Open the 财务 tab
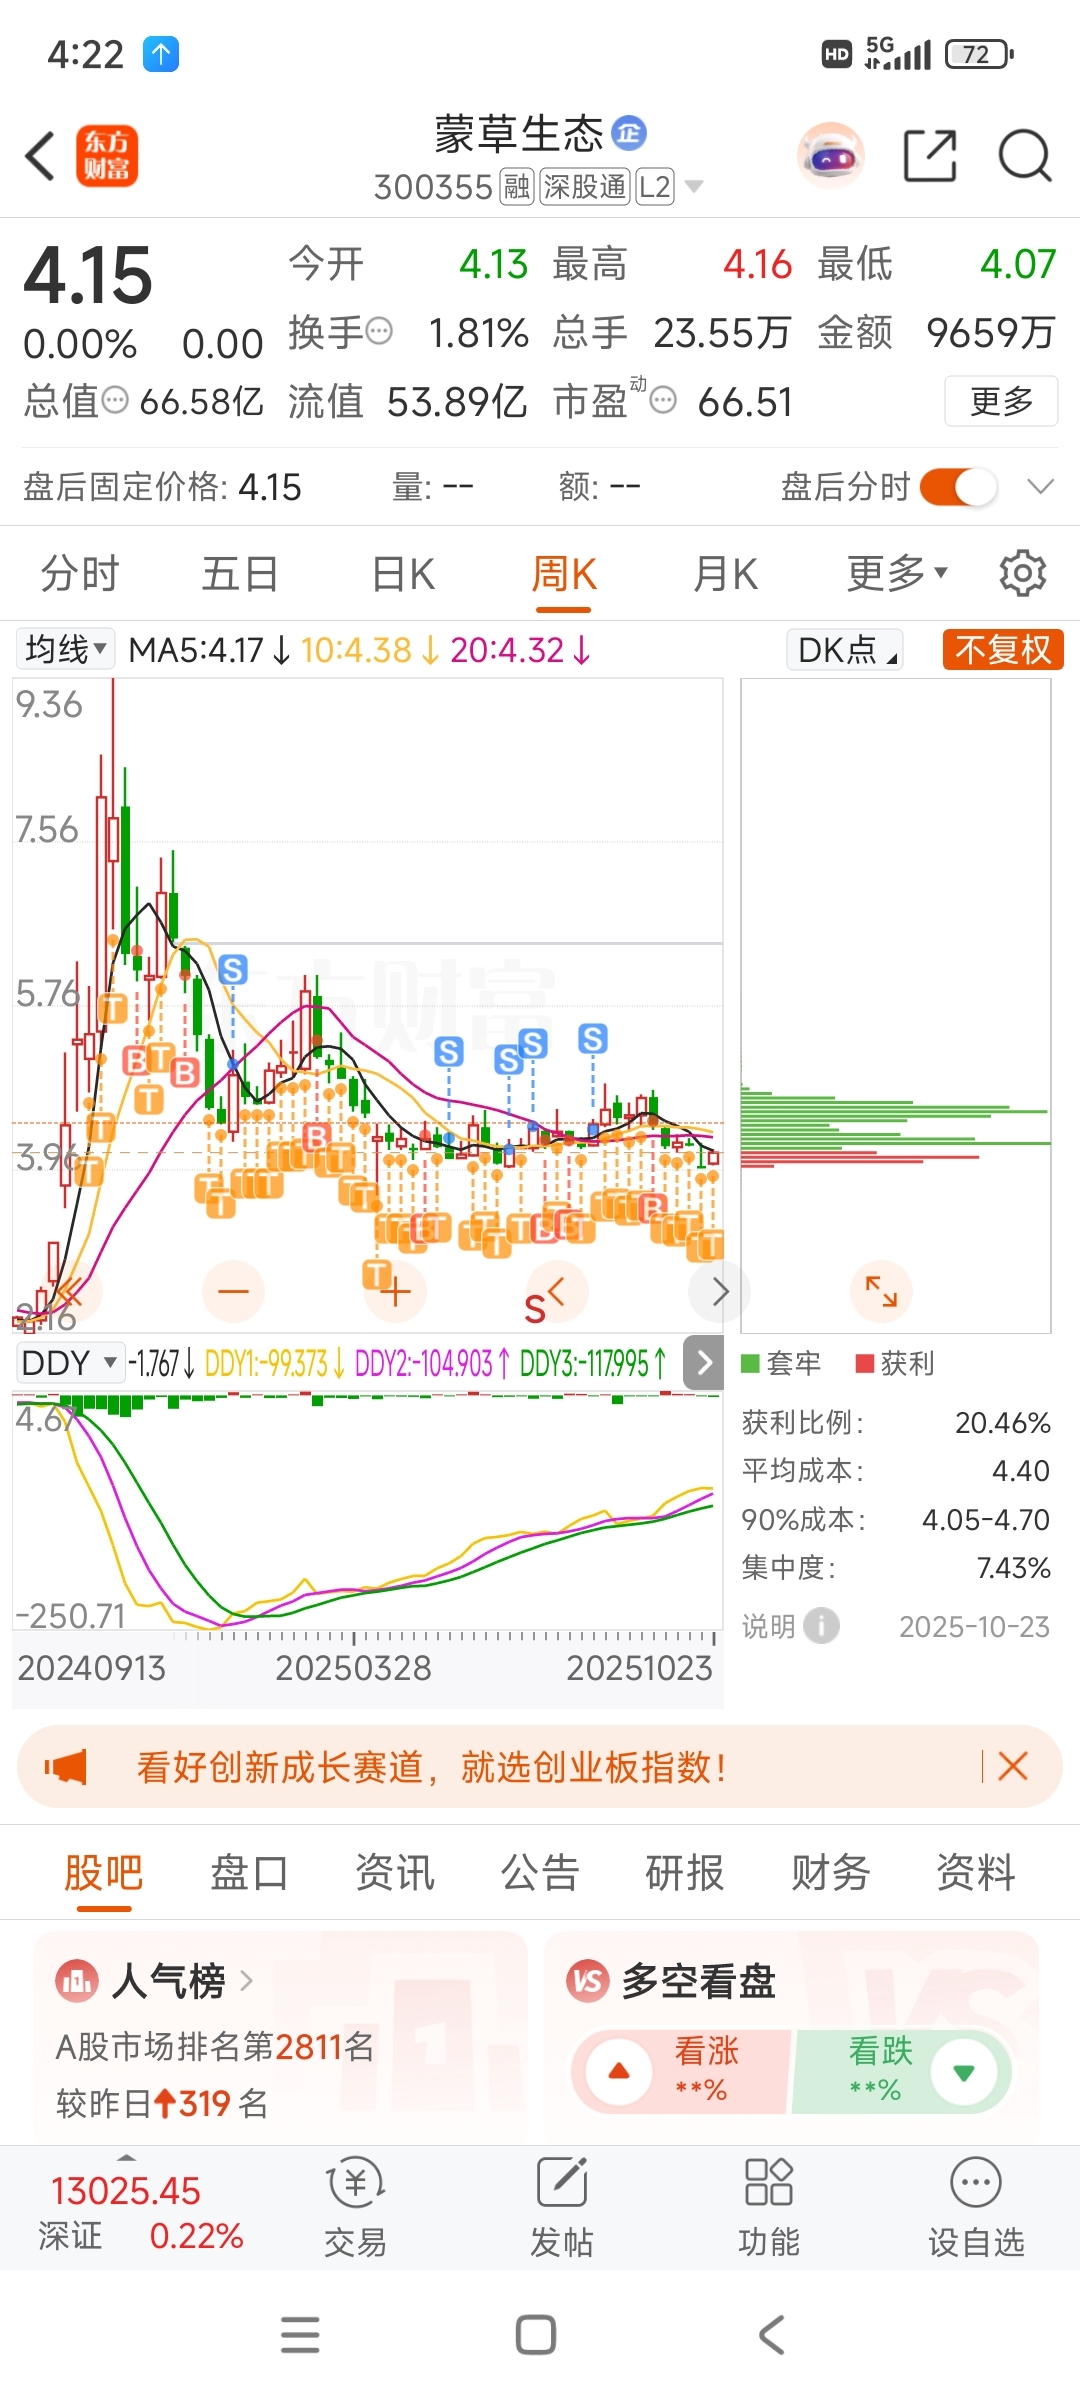Viewport: 1080px width, 2400px height. point(831,1872)
